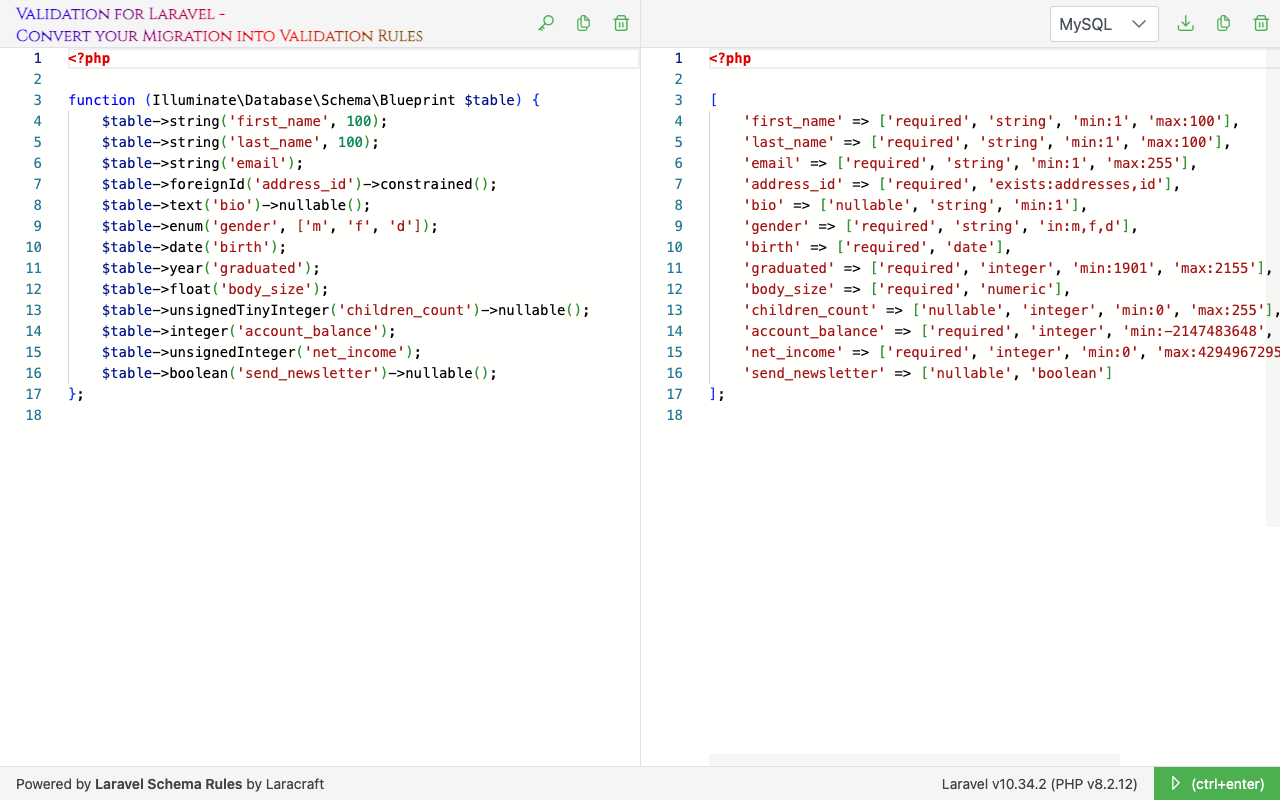Open the MySQL database driver dropdown
Viewport: 1280px width, 800px height.
pos(1104,24)
